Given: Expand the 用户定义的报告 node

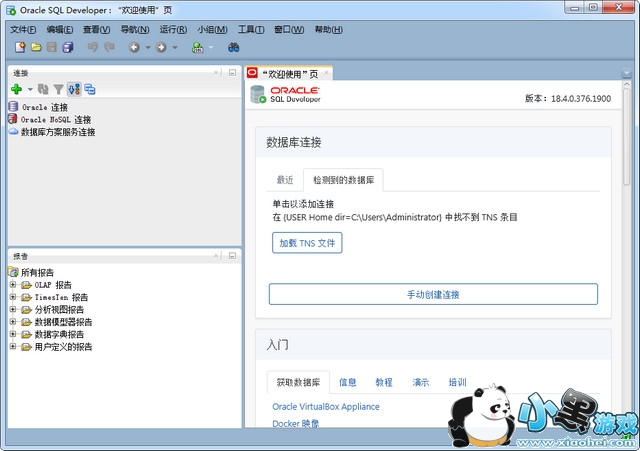Looking at the screenshot, I should [13, 346].
